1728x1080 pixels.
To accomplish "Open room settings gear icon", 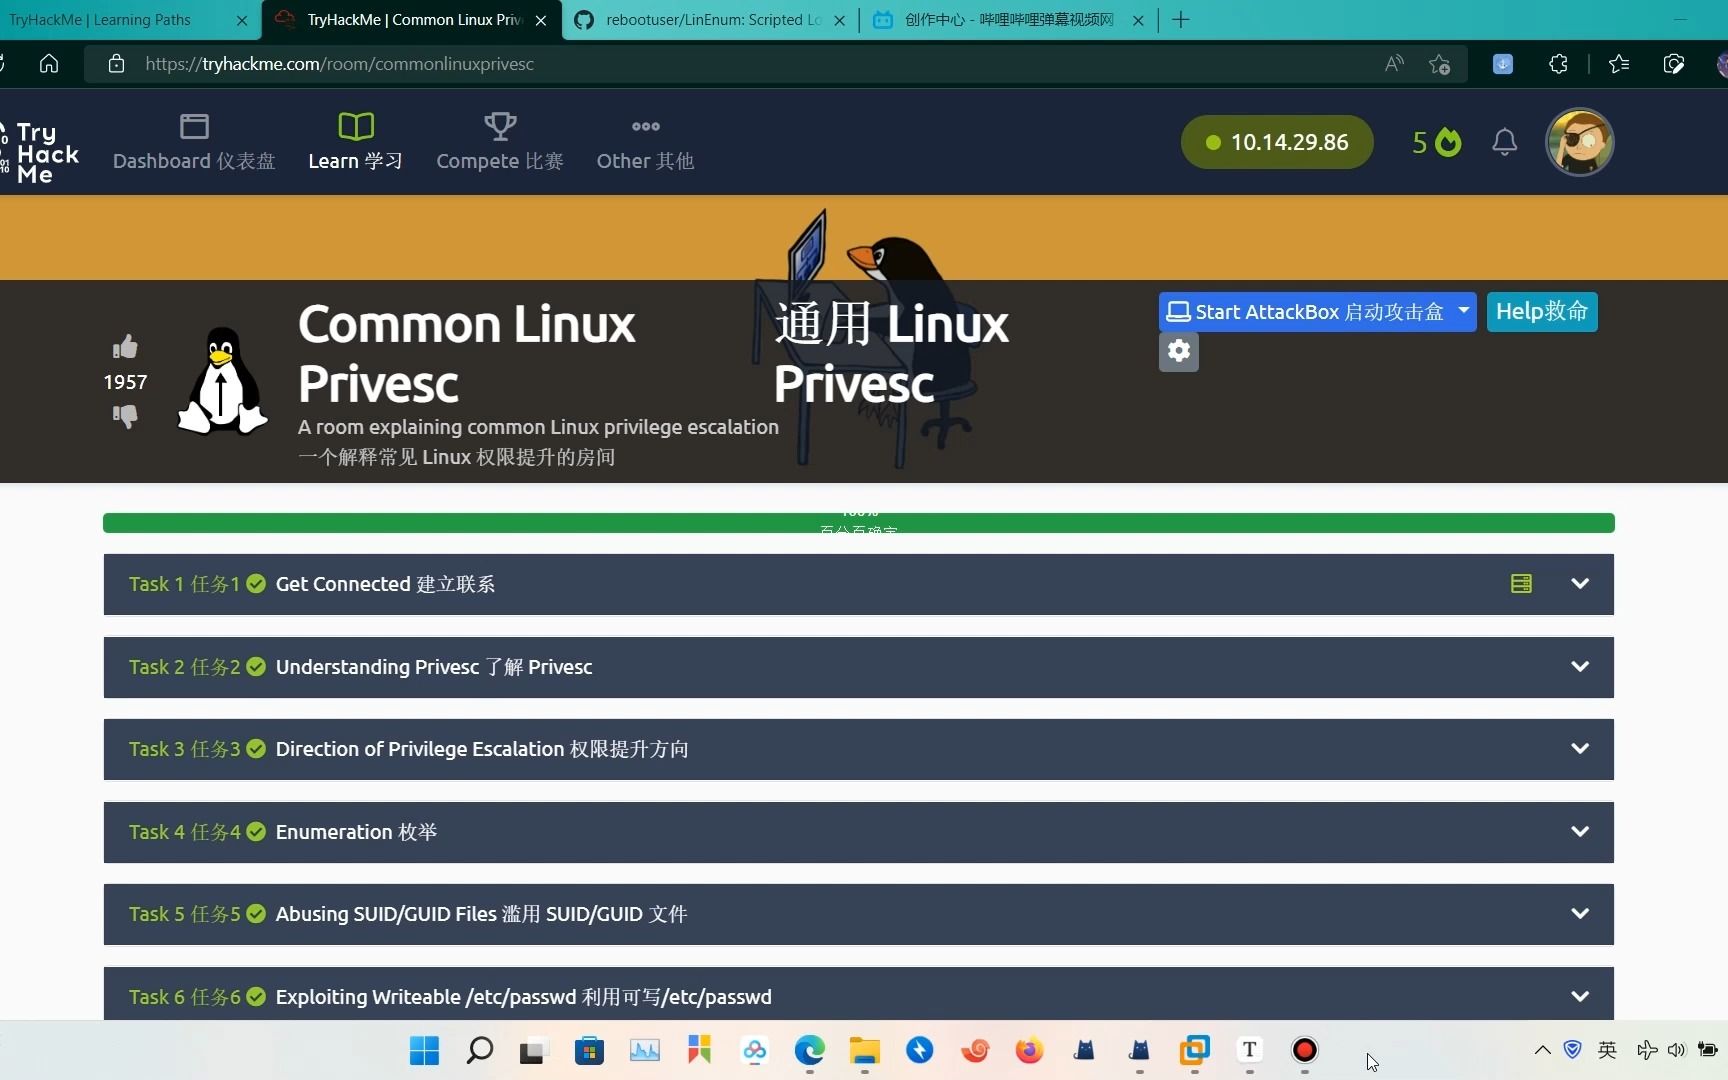I will click(x=1179, y=351).
